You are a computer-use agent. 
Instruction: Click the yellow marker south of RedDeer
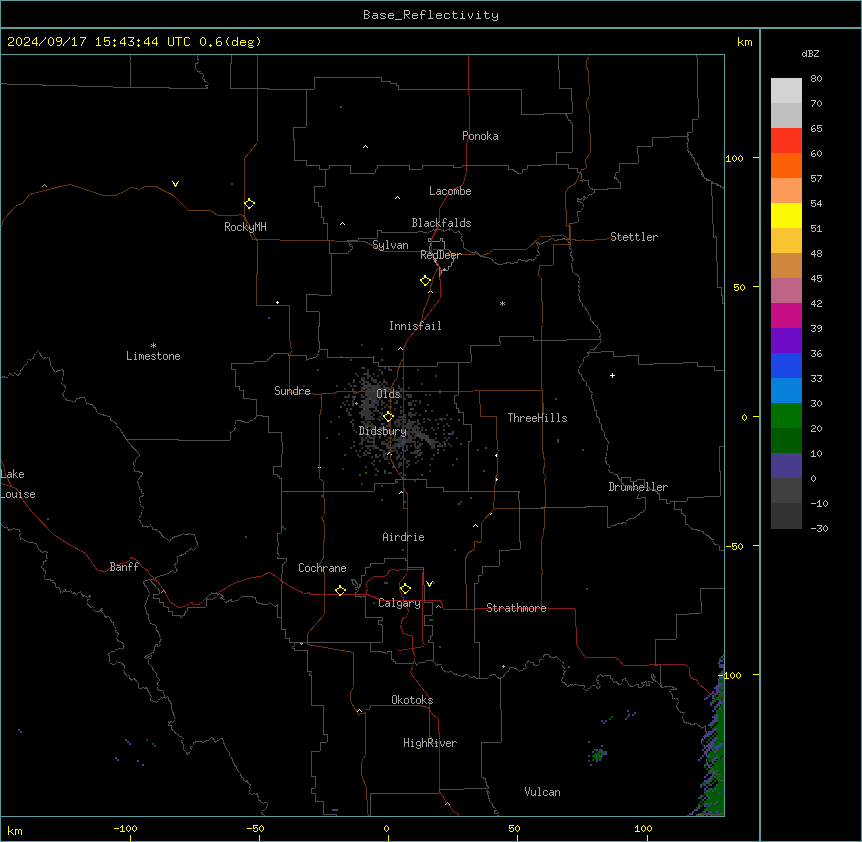[x=425, y=281]
